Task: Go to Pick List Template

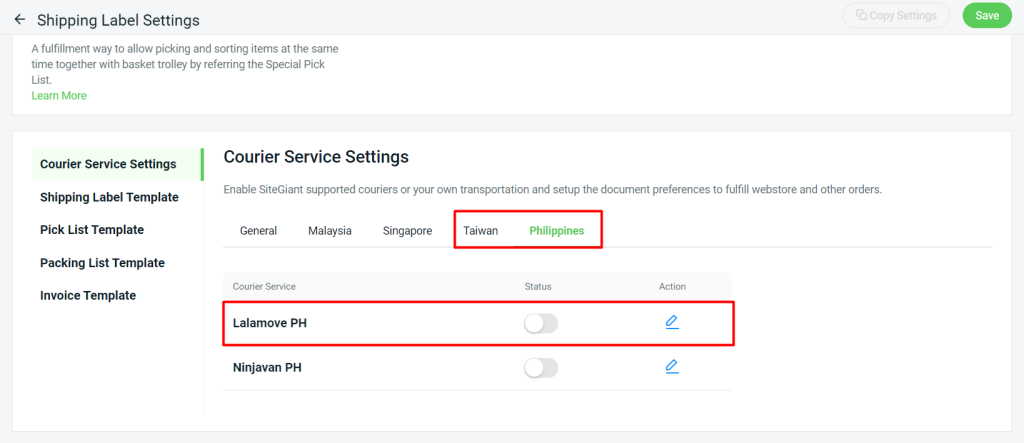Action: (x=92, y=230)
